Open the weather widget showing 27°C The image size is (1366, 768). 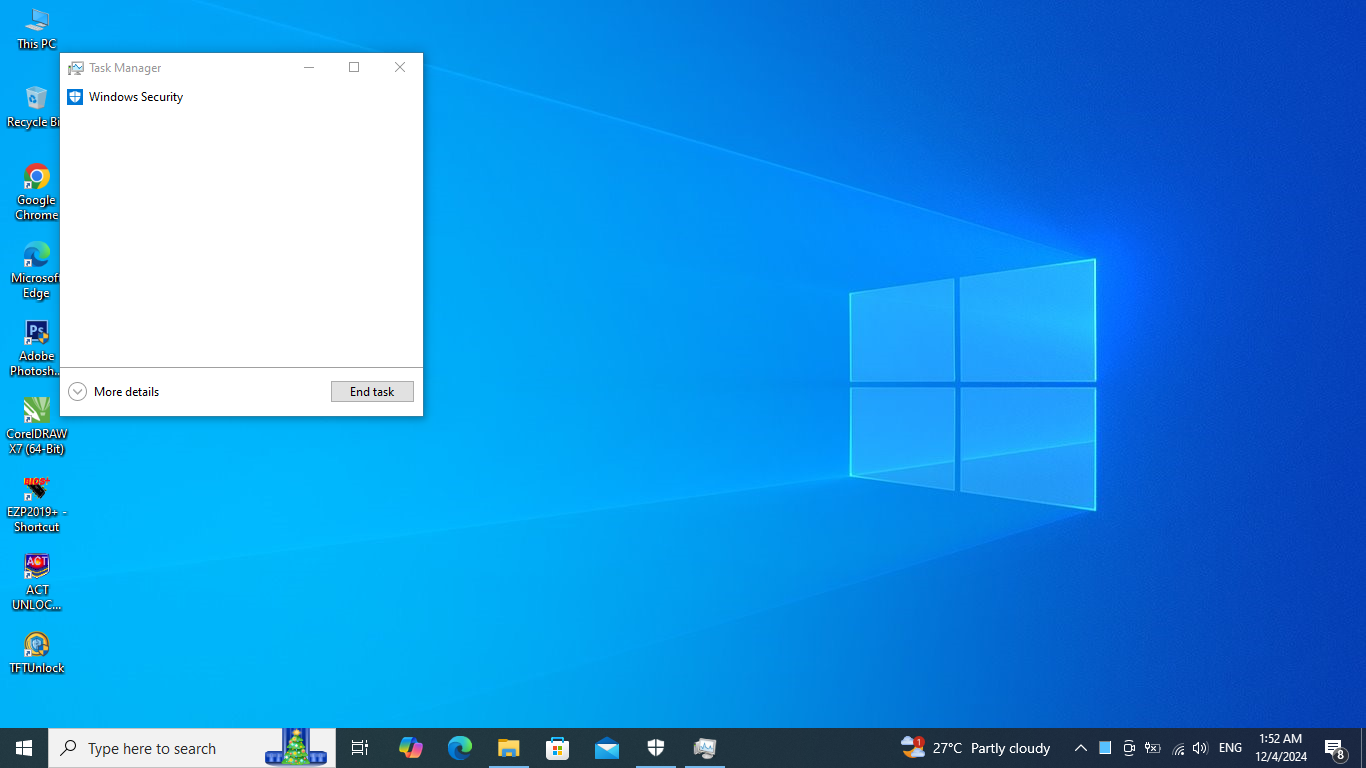[976, 748]
